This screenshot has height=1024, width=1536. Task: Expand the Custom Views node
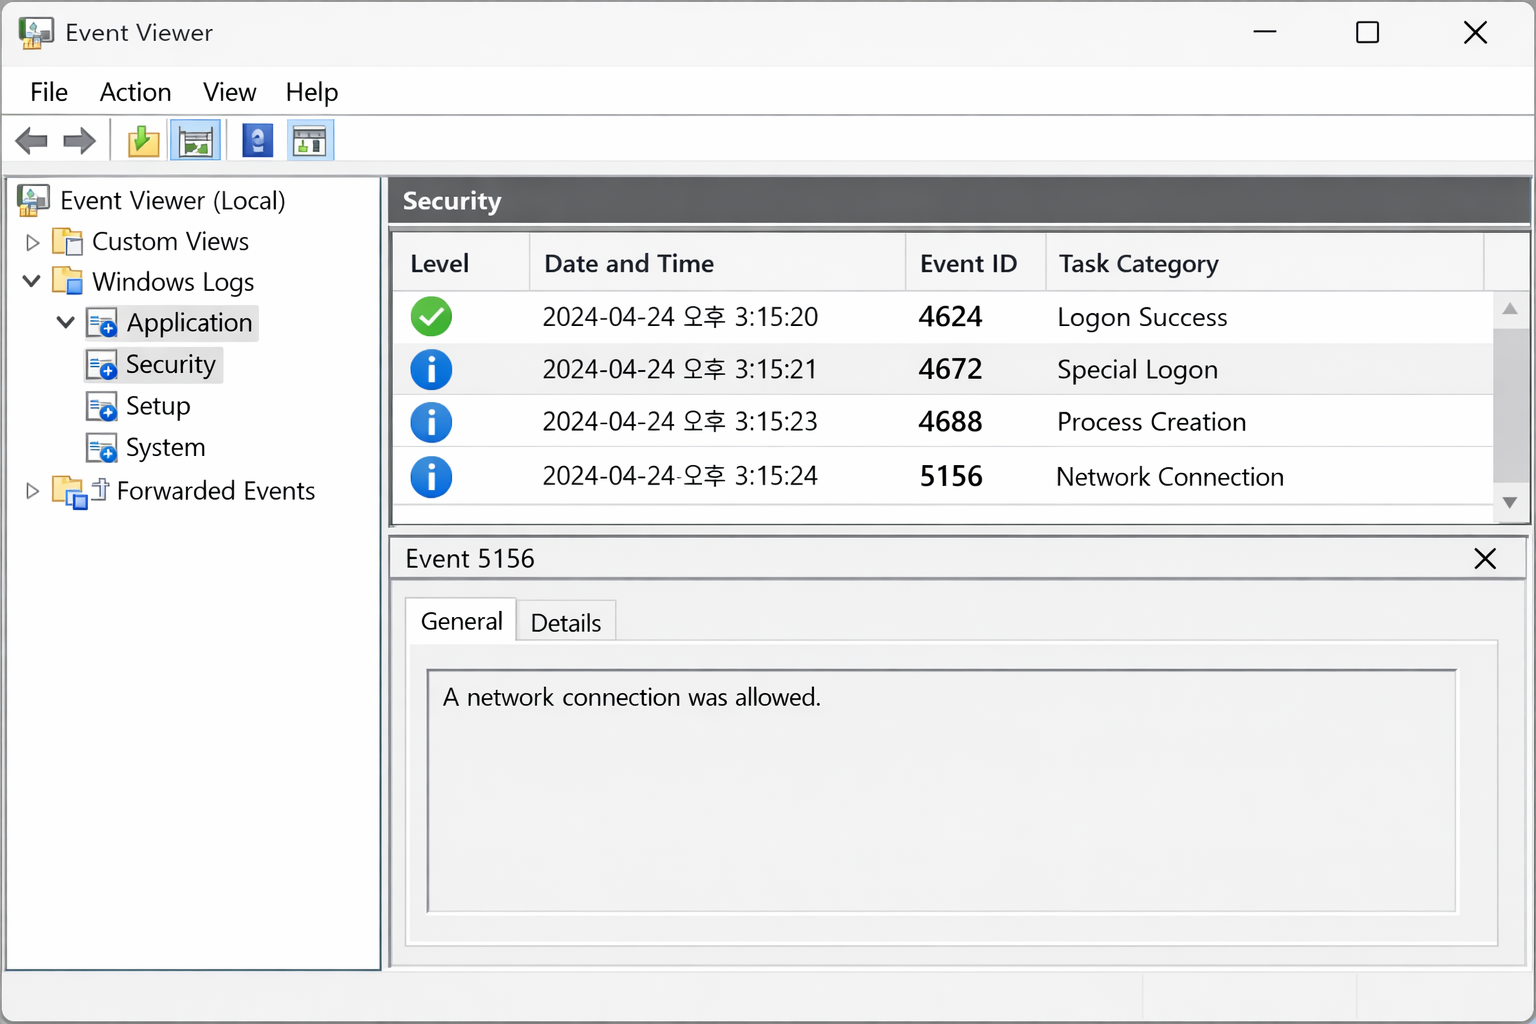[x=32, y=242]
